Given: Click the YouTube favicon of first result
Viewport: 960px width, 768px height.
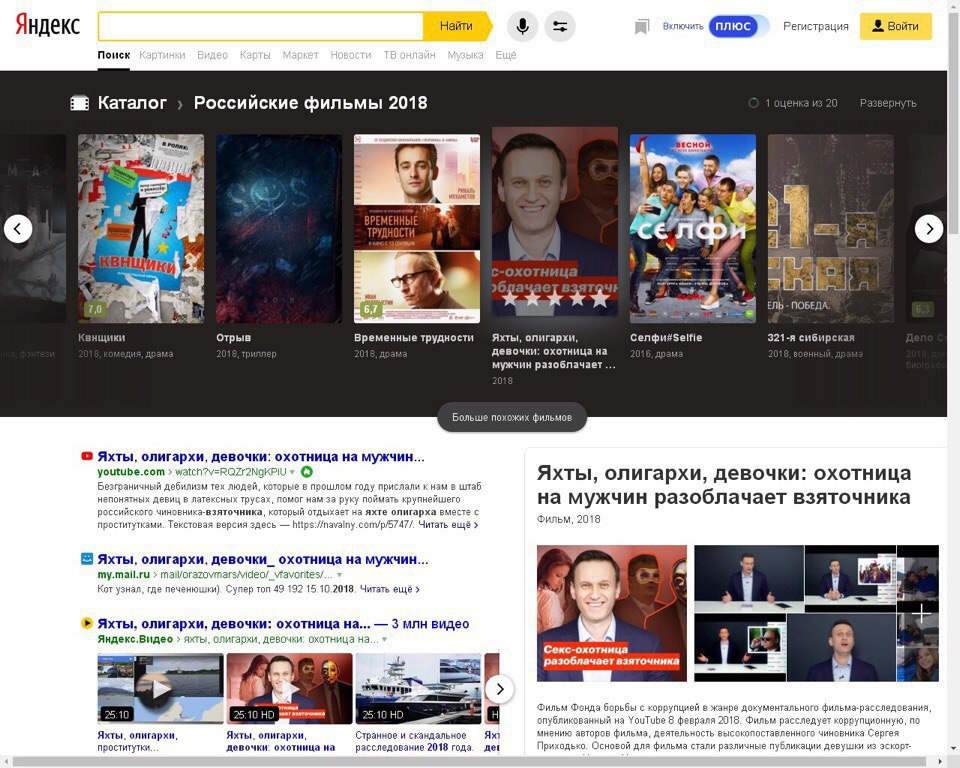Looking at the screenshot, I should pos(87,456).
